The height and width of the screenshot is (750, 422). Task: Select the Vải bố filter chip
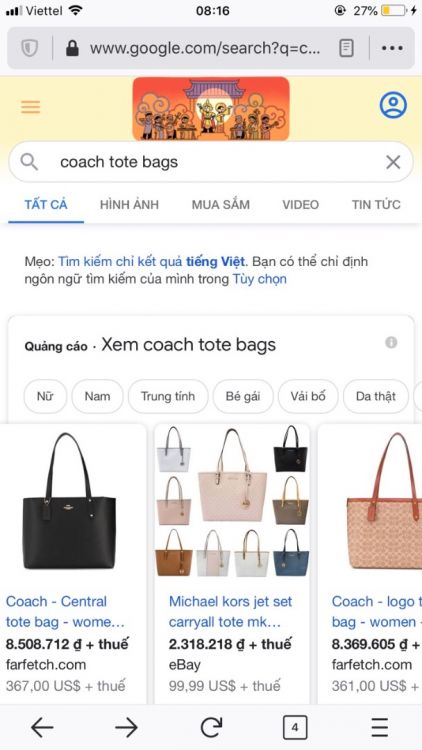308,396
